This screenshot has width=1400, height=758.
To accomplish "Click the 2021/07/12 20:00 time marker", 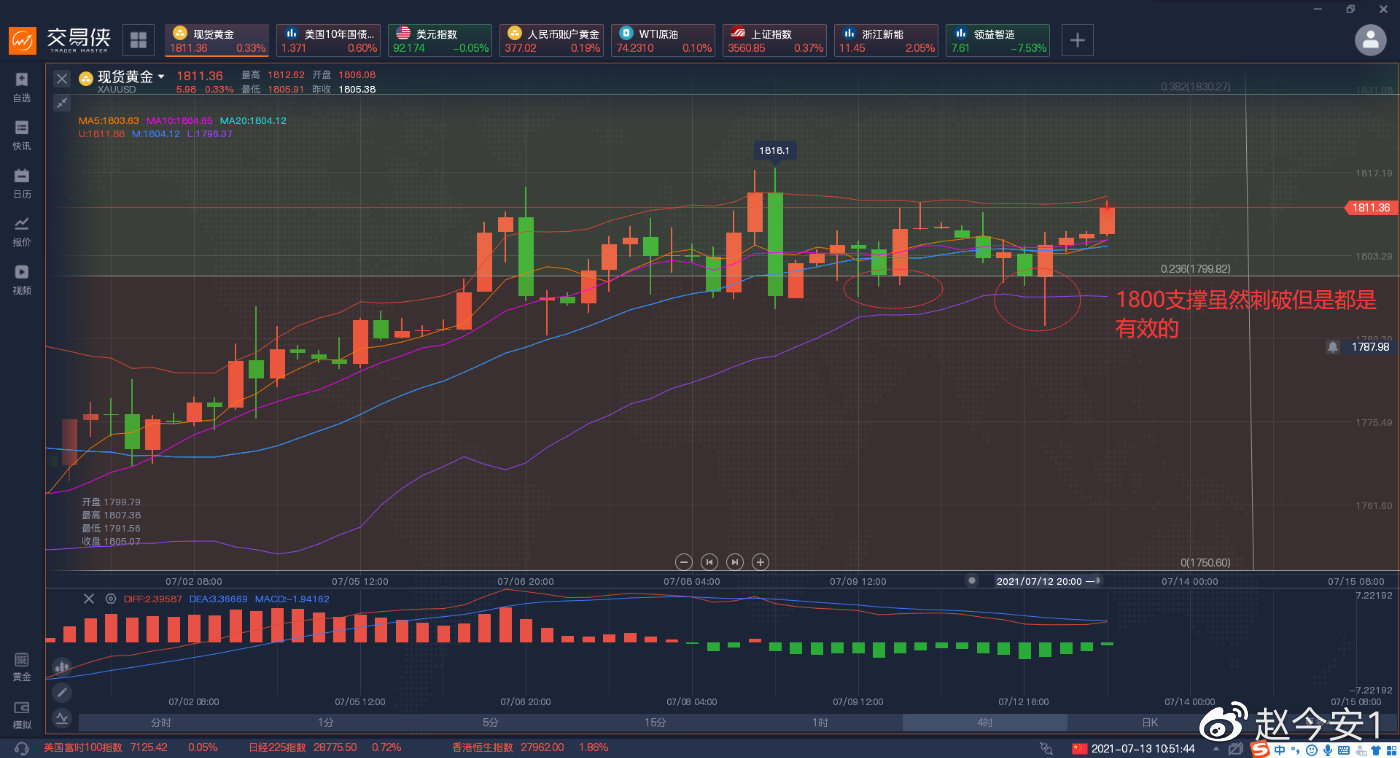I will coord(1043,580).
